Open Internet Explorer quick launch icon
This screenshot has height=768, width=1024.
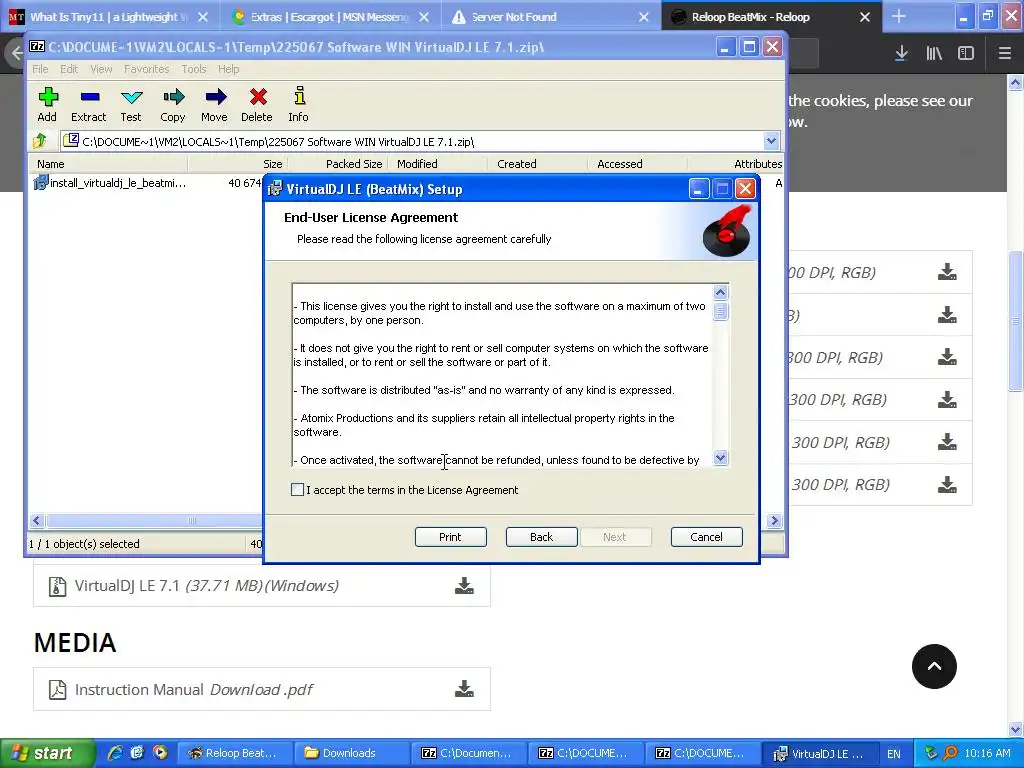click(114, 753)
